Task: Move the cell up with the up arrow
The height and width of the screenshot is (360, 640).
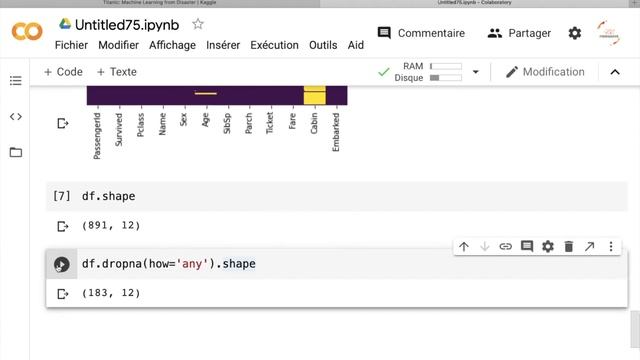Action: 464,247
